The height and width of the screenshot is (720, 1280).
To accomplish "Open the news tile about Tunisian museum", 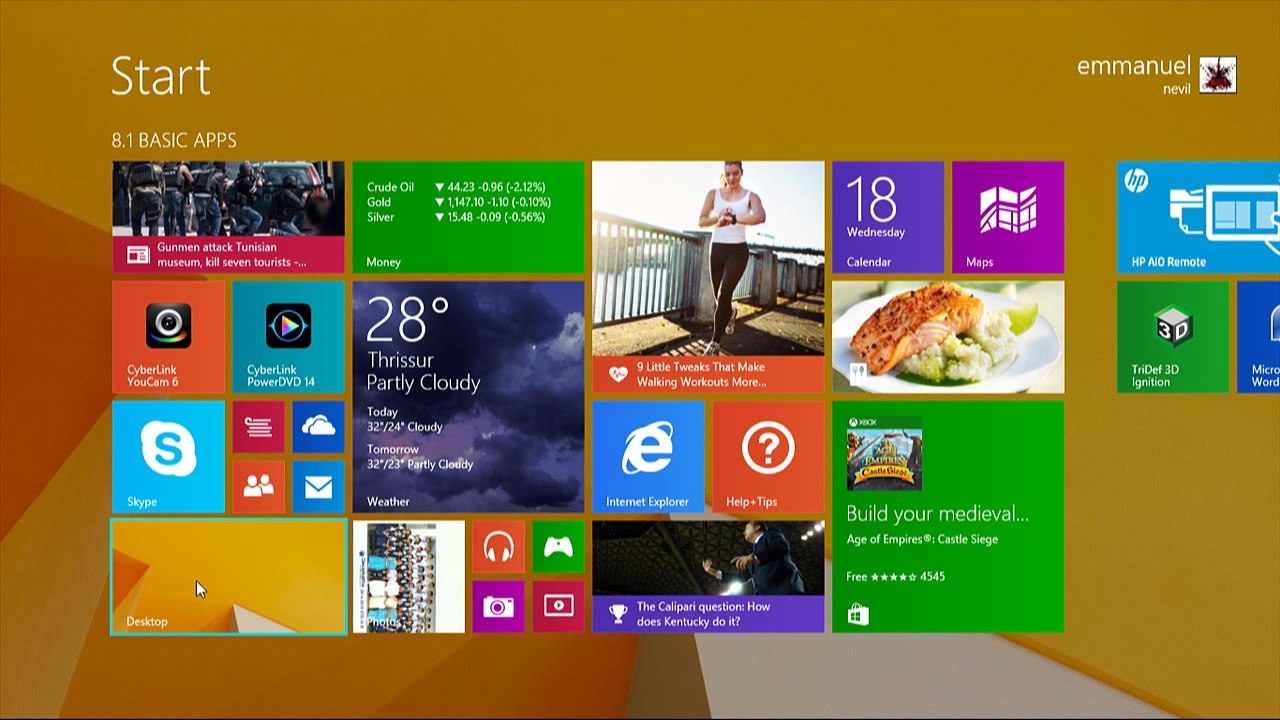I will tap(228, 217).
